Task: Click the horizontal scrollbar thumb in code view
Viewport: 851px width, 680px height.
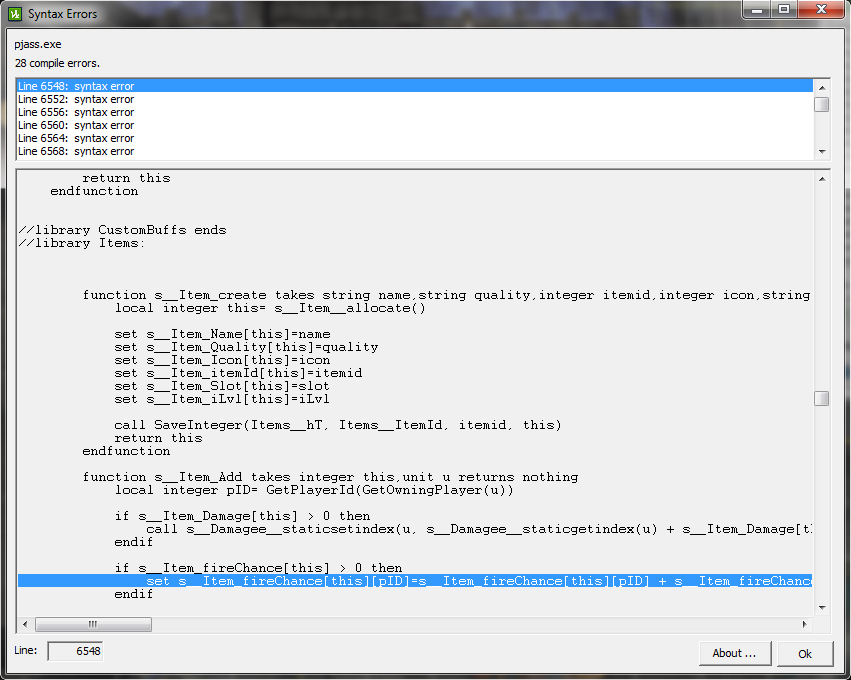Action: coord(93,625)
